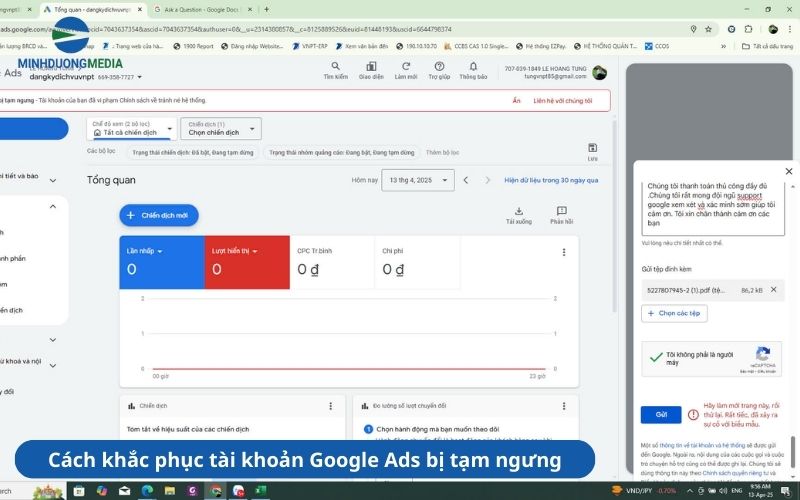
Task: Open scorecard three-dot options menu
Action: (x=564, y=252)
